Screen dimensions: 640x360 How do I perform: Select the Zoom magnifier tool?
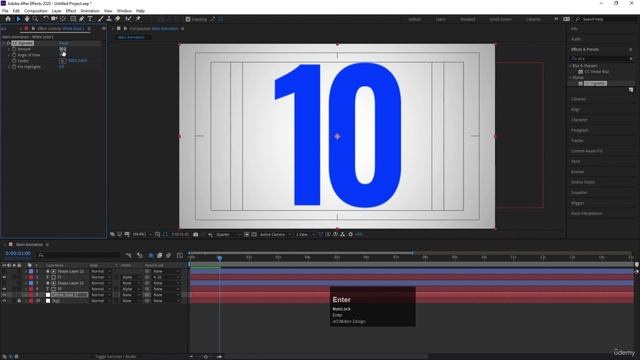click(36, 19)
